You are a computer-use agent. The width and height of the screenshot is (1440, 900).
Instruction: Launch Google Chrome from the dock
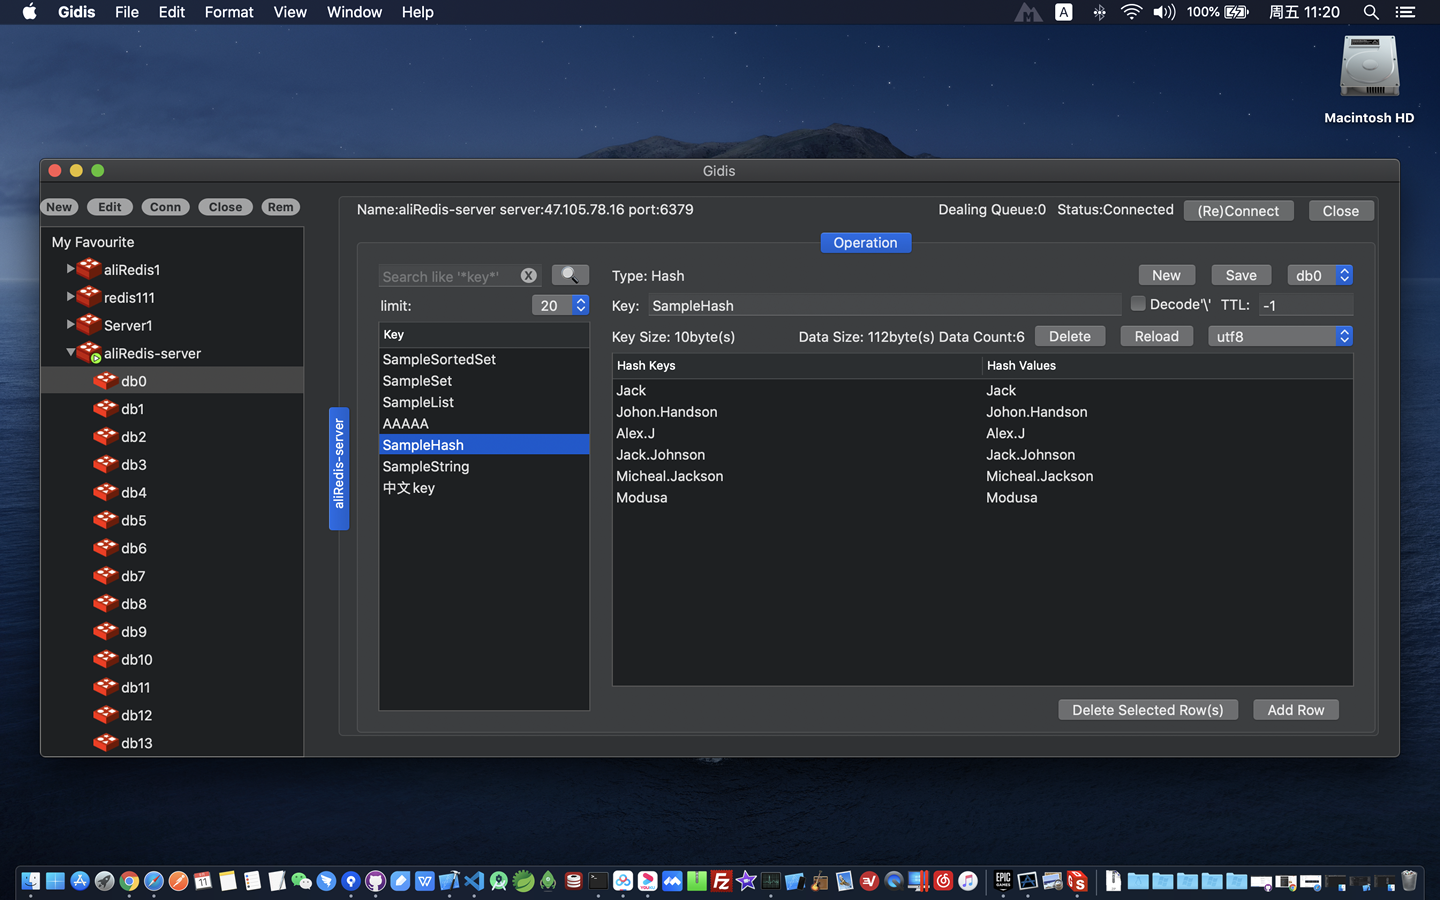pos(129,881)
